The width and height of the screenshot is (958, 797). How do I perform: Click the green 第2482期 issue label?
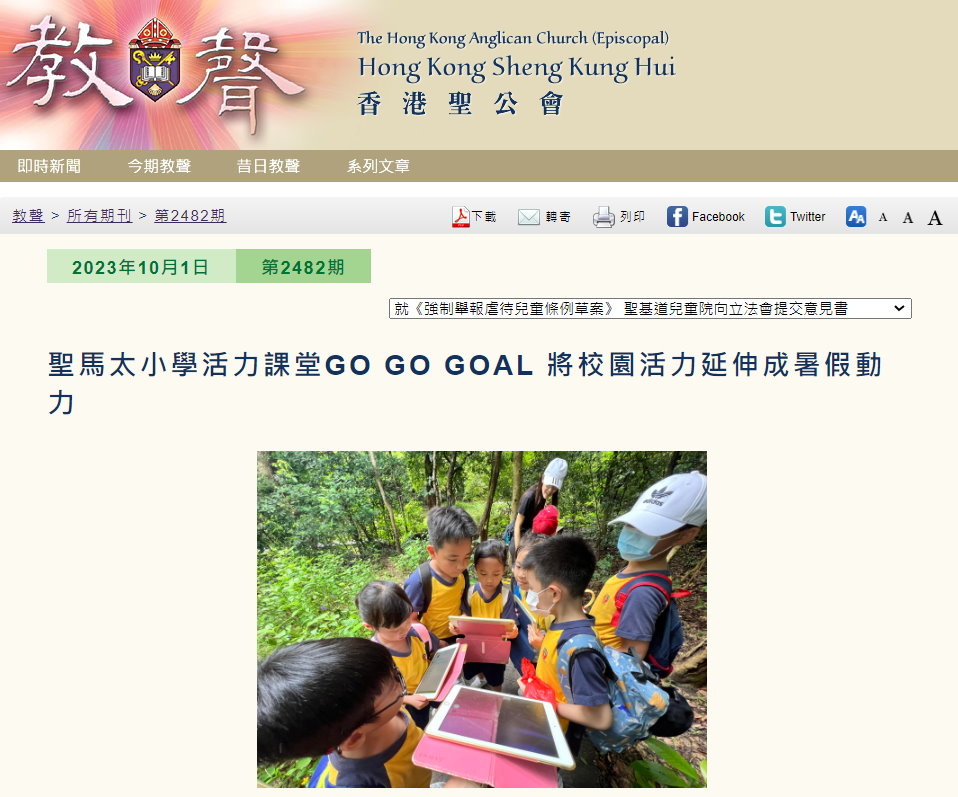pos(303,266)
